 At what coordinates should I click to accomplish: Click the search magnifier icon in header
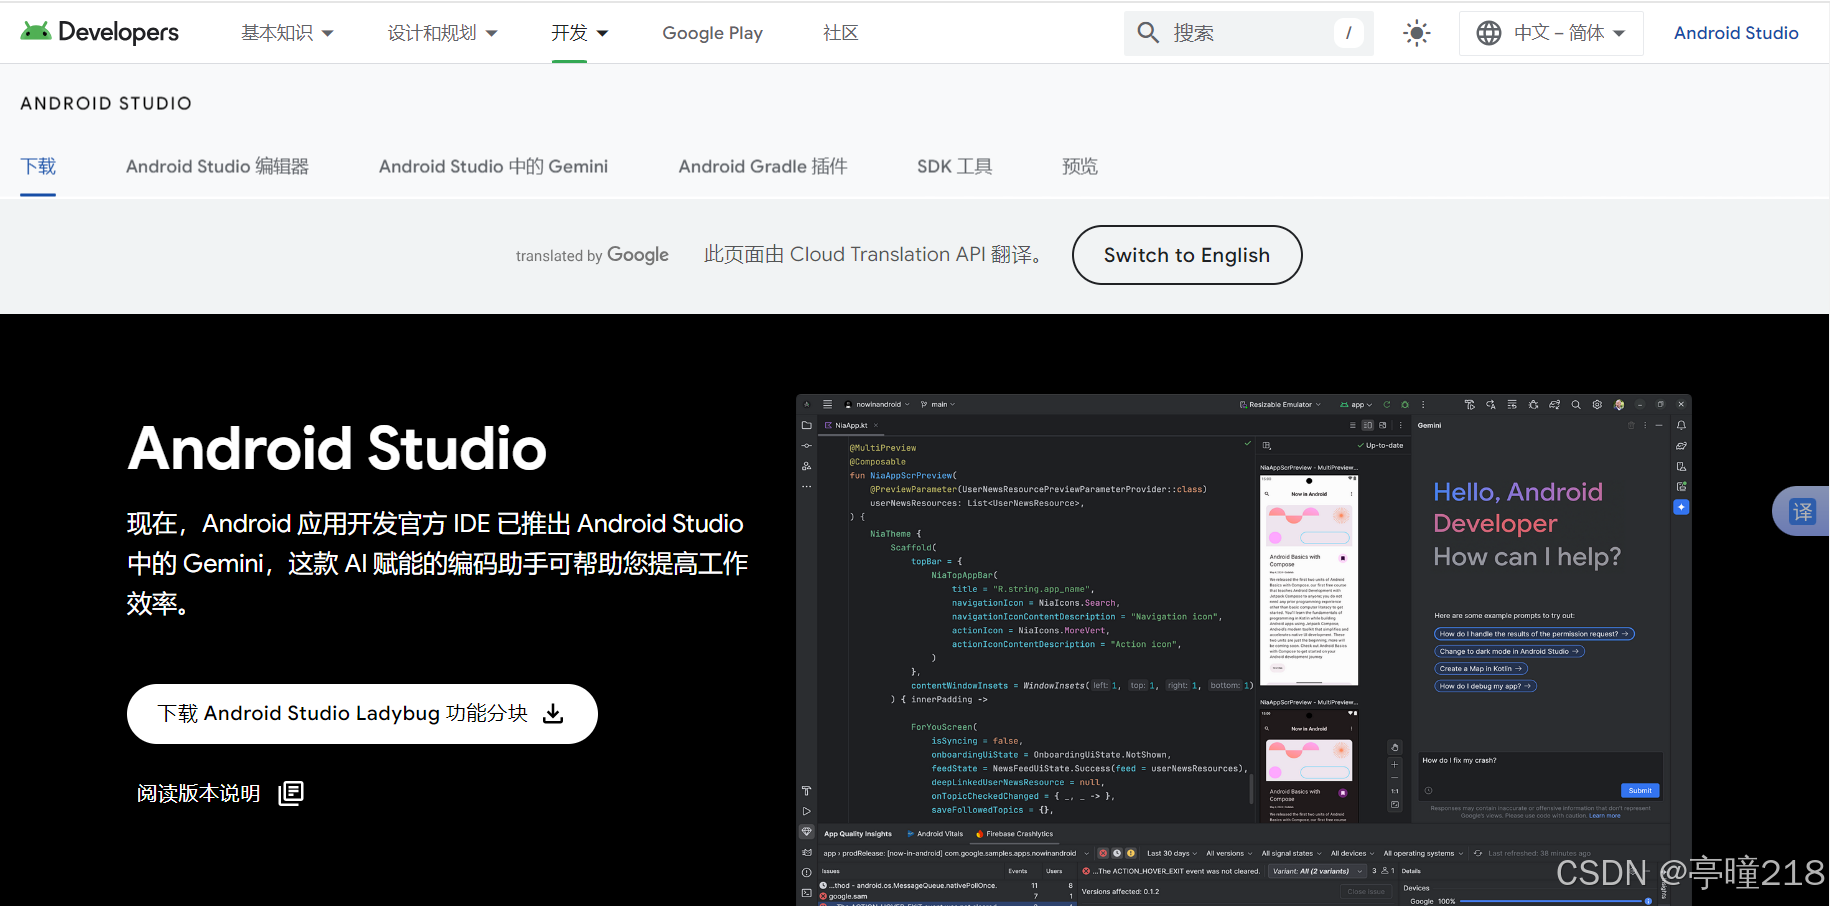(x=1148, y=33)
